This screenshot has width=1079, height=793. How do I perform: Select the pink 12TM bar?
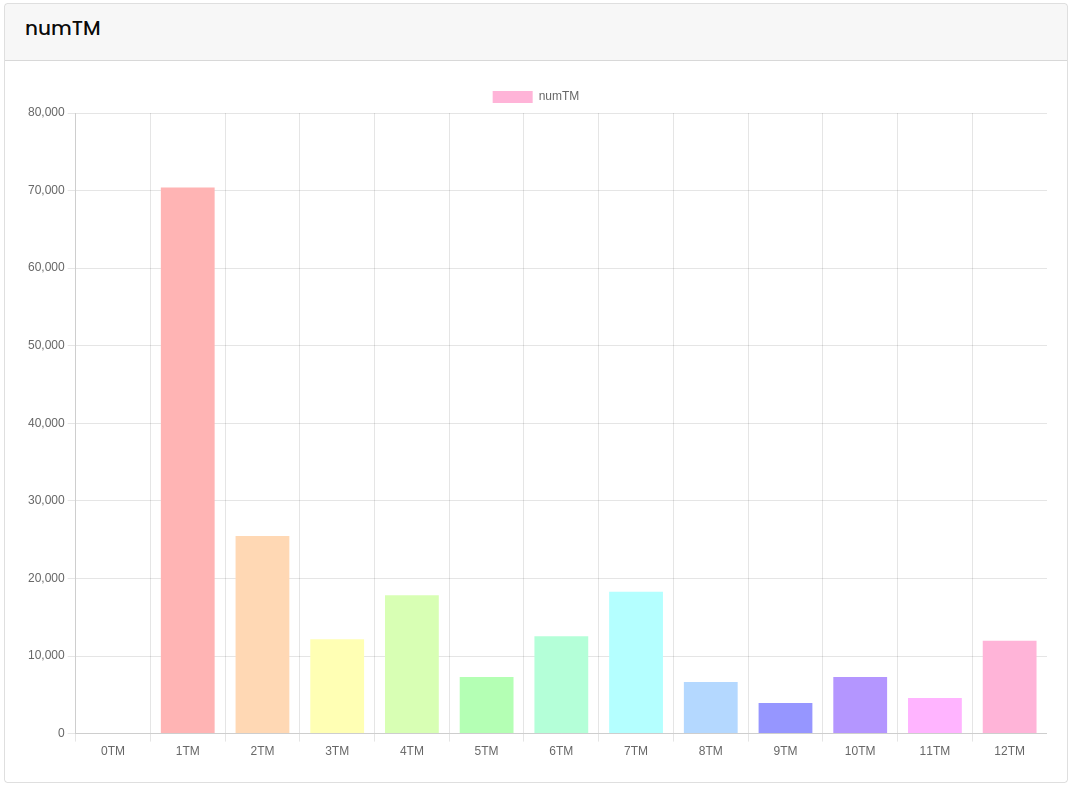pos(1009,687)
